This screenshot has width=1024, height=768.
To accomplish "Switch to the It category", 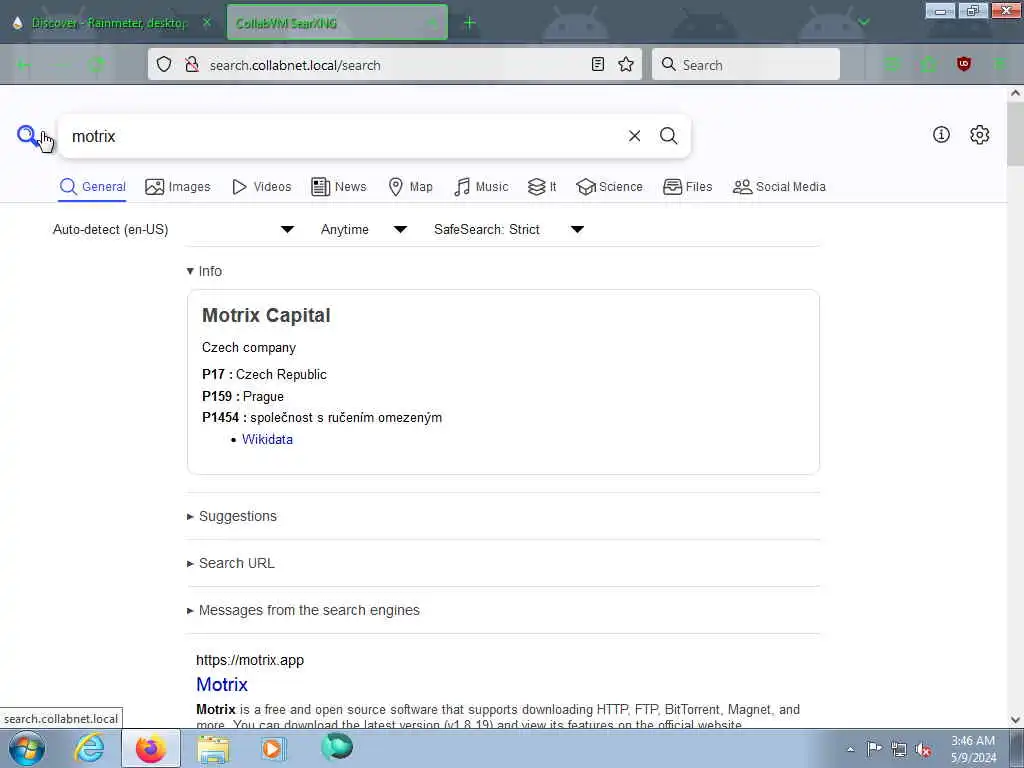I will point(542,187).
